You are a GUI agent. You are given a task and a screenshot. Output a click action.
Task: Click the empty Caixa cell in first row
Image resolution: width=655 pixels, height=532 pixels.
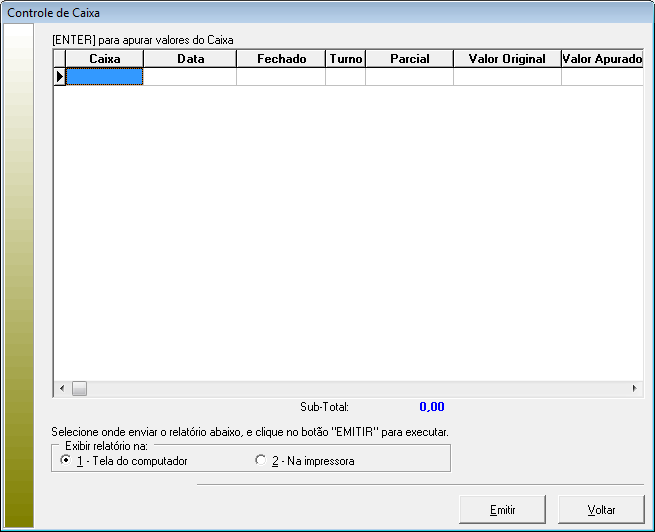(x=104, y=77)
